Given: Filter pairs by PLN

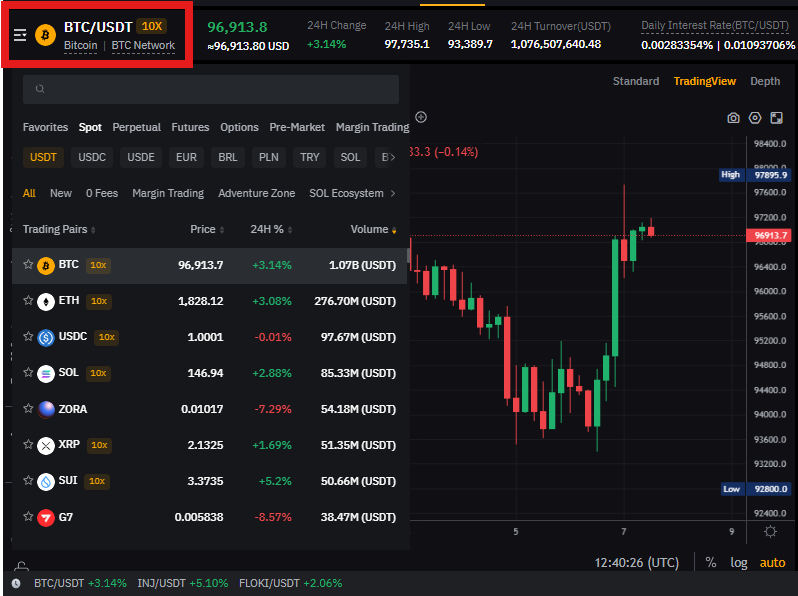Looking at the screenshot, I should [269, 157].
